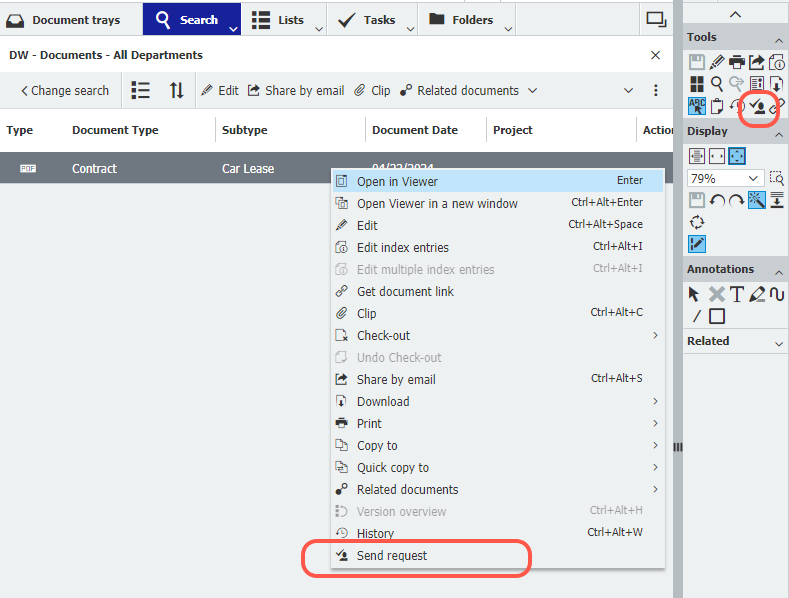Select the fit-to-height display mode

click(697, 156)
